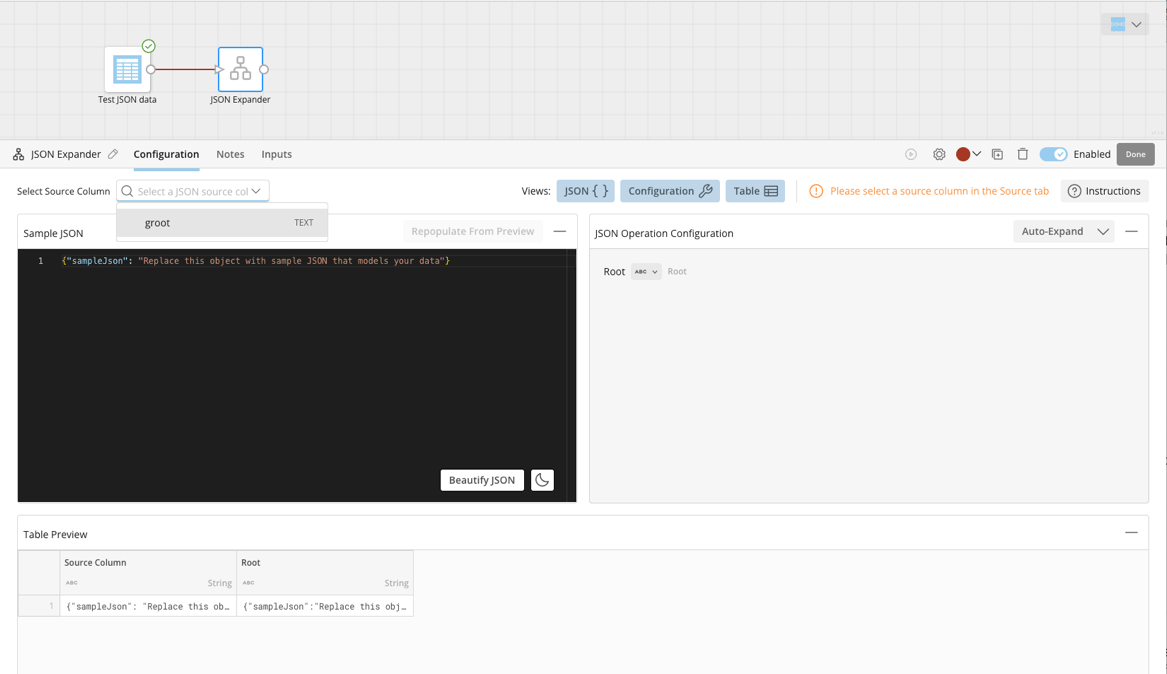Choose groot from the source column list
Viewport: 1167px width, 674px height.
pyautogui.click(x=222, y=222)
